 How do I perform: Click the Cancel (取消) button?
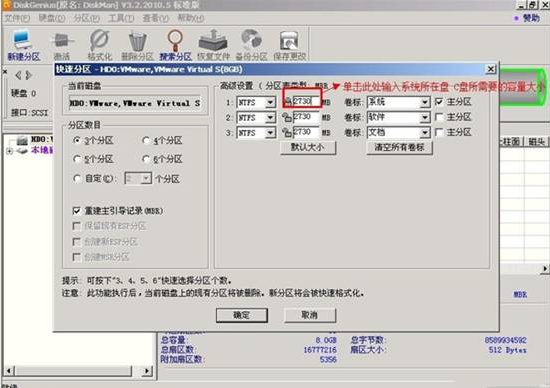tap(310, 315)
